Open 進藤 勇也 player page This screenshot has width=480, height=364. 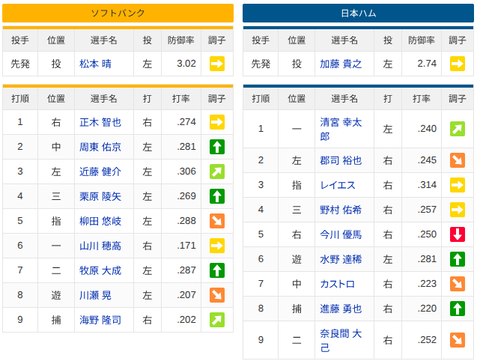(x=341, y=308)
